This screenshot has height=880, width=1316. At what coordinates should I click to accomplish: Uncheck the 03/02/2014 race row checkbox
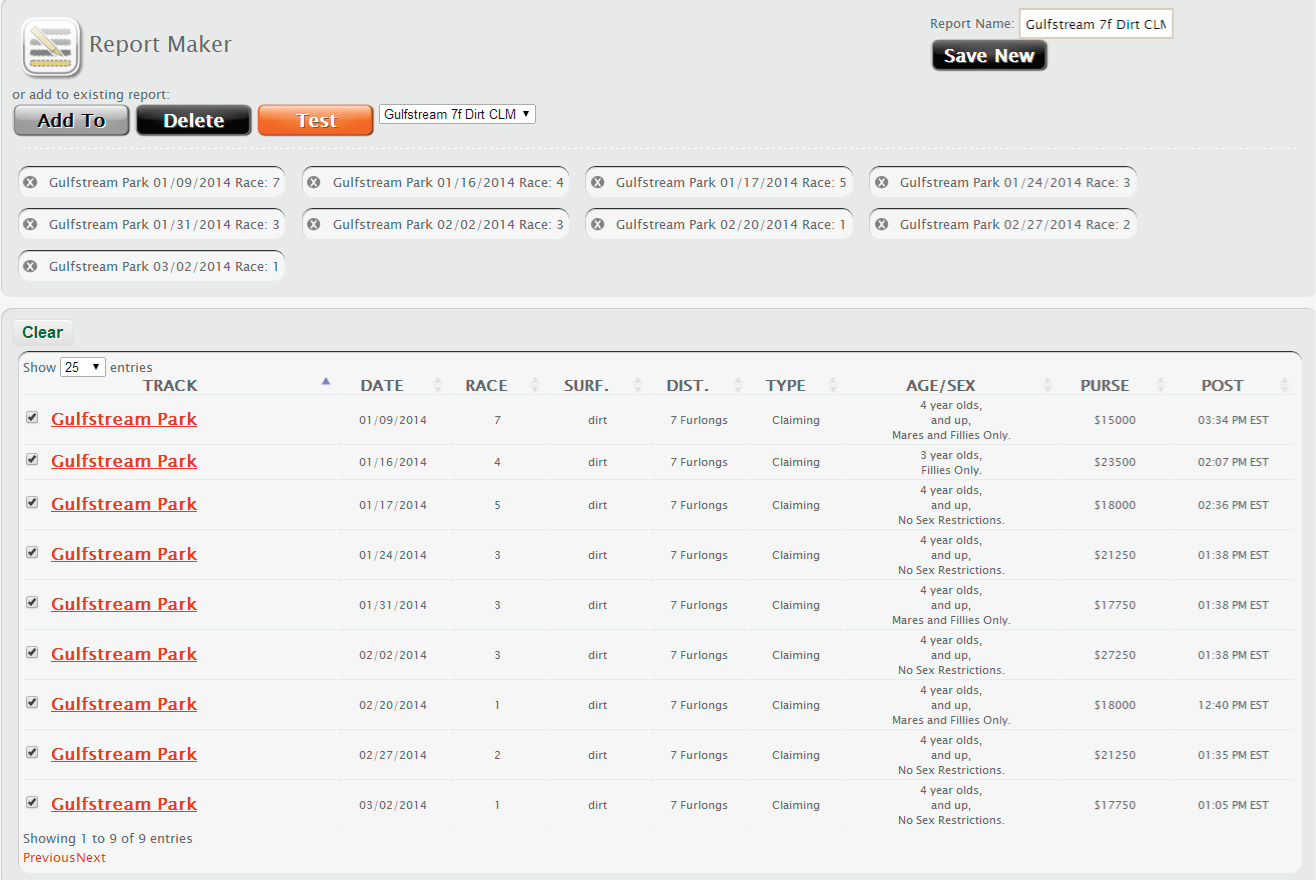coord(32,802)
